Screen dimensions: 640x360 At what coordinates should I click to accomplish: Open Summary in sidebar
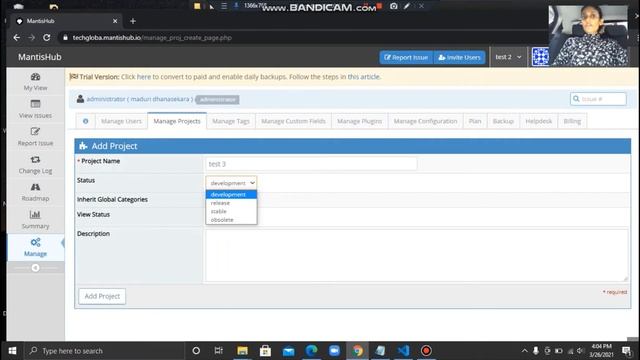pyautogui.click(x=36, y=220)
